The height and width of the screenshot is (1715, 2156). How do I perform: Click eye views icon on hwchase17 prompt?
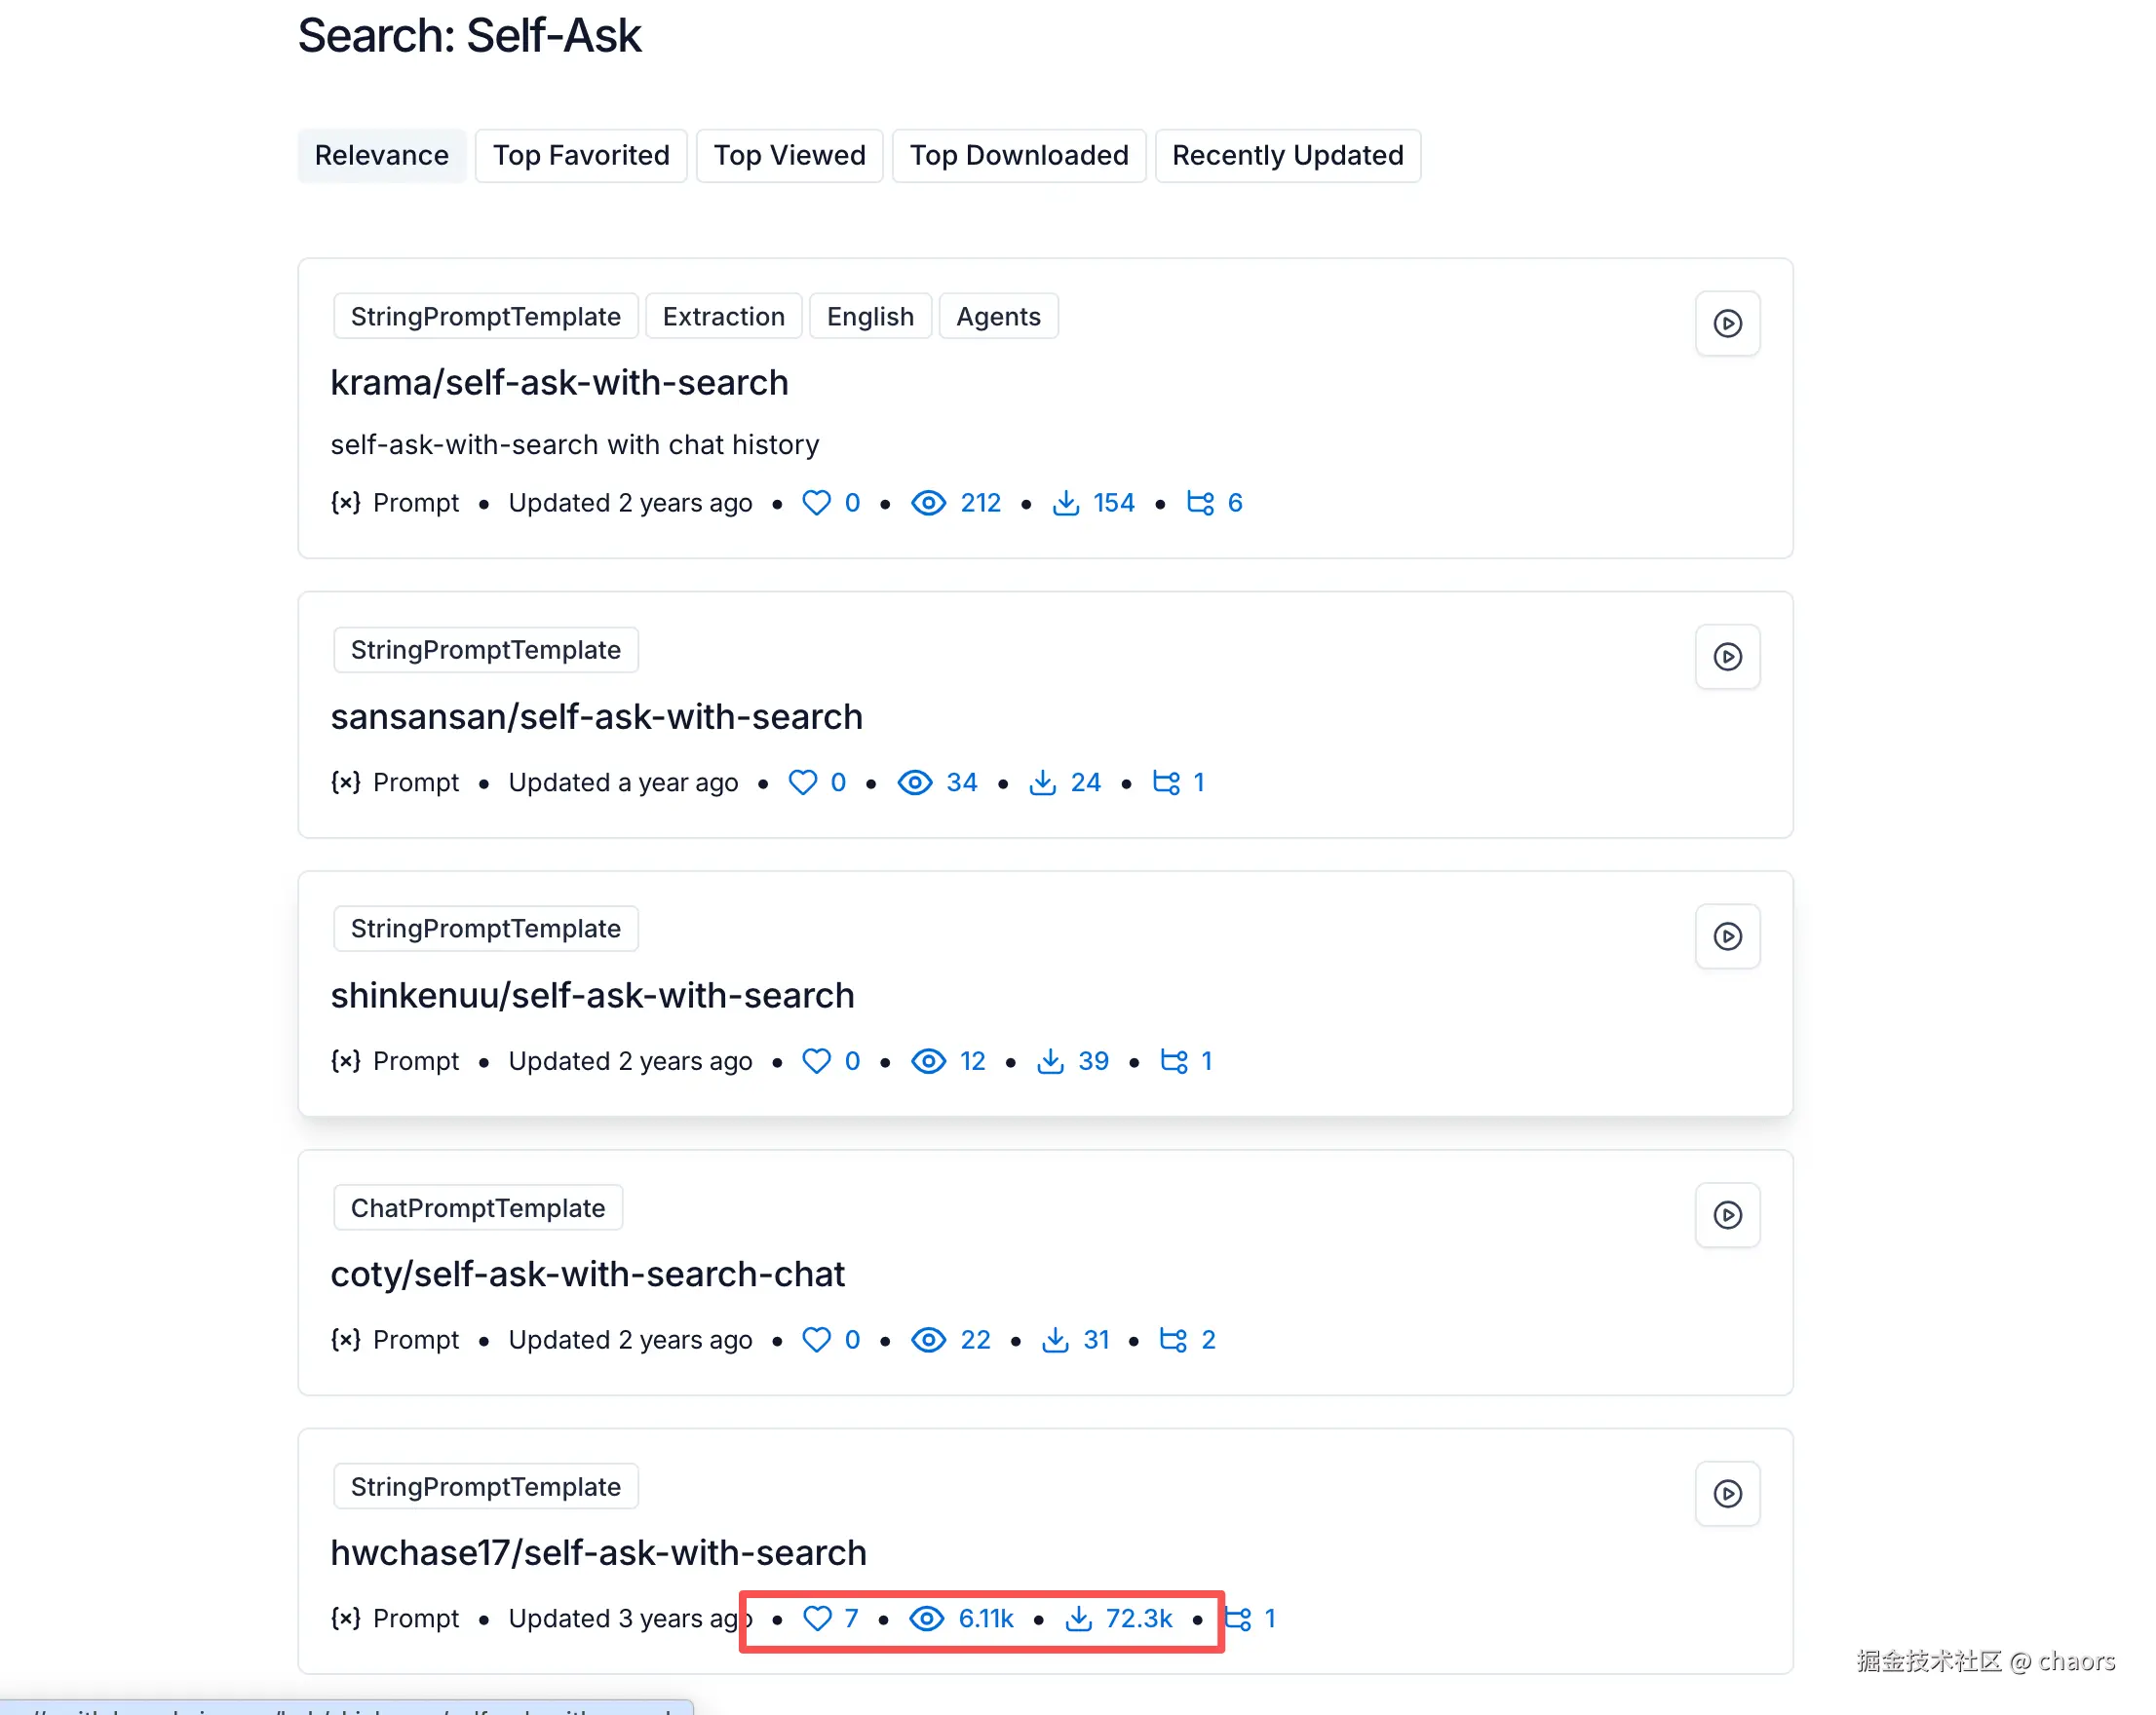click(x=927, y=1618)
